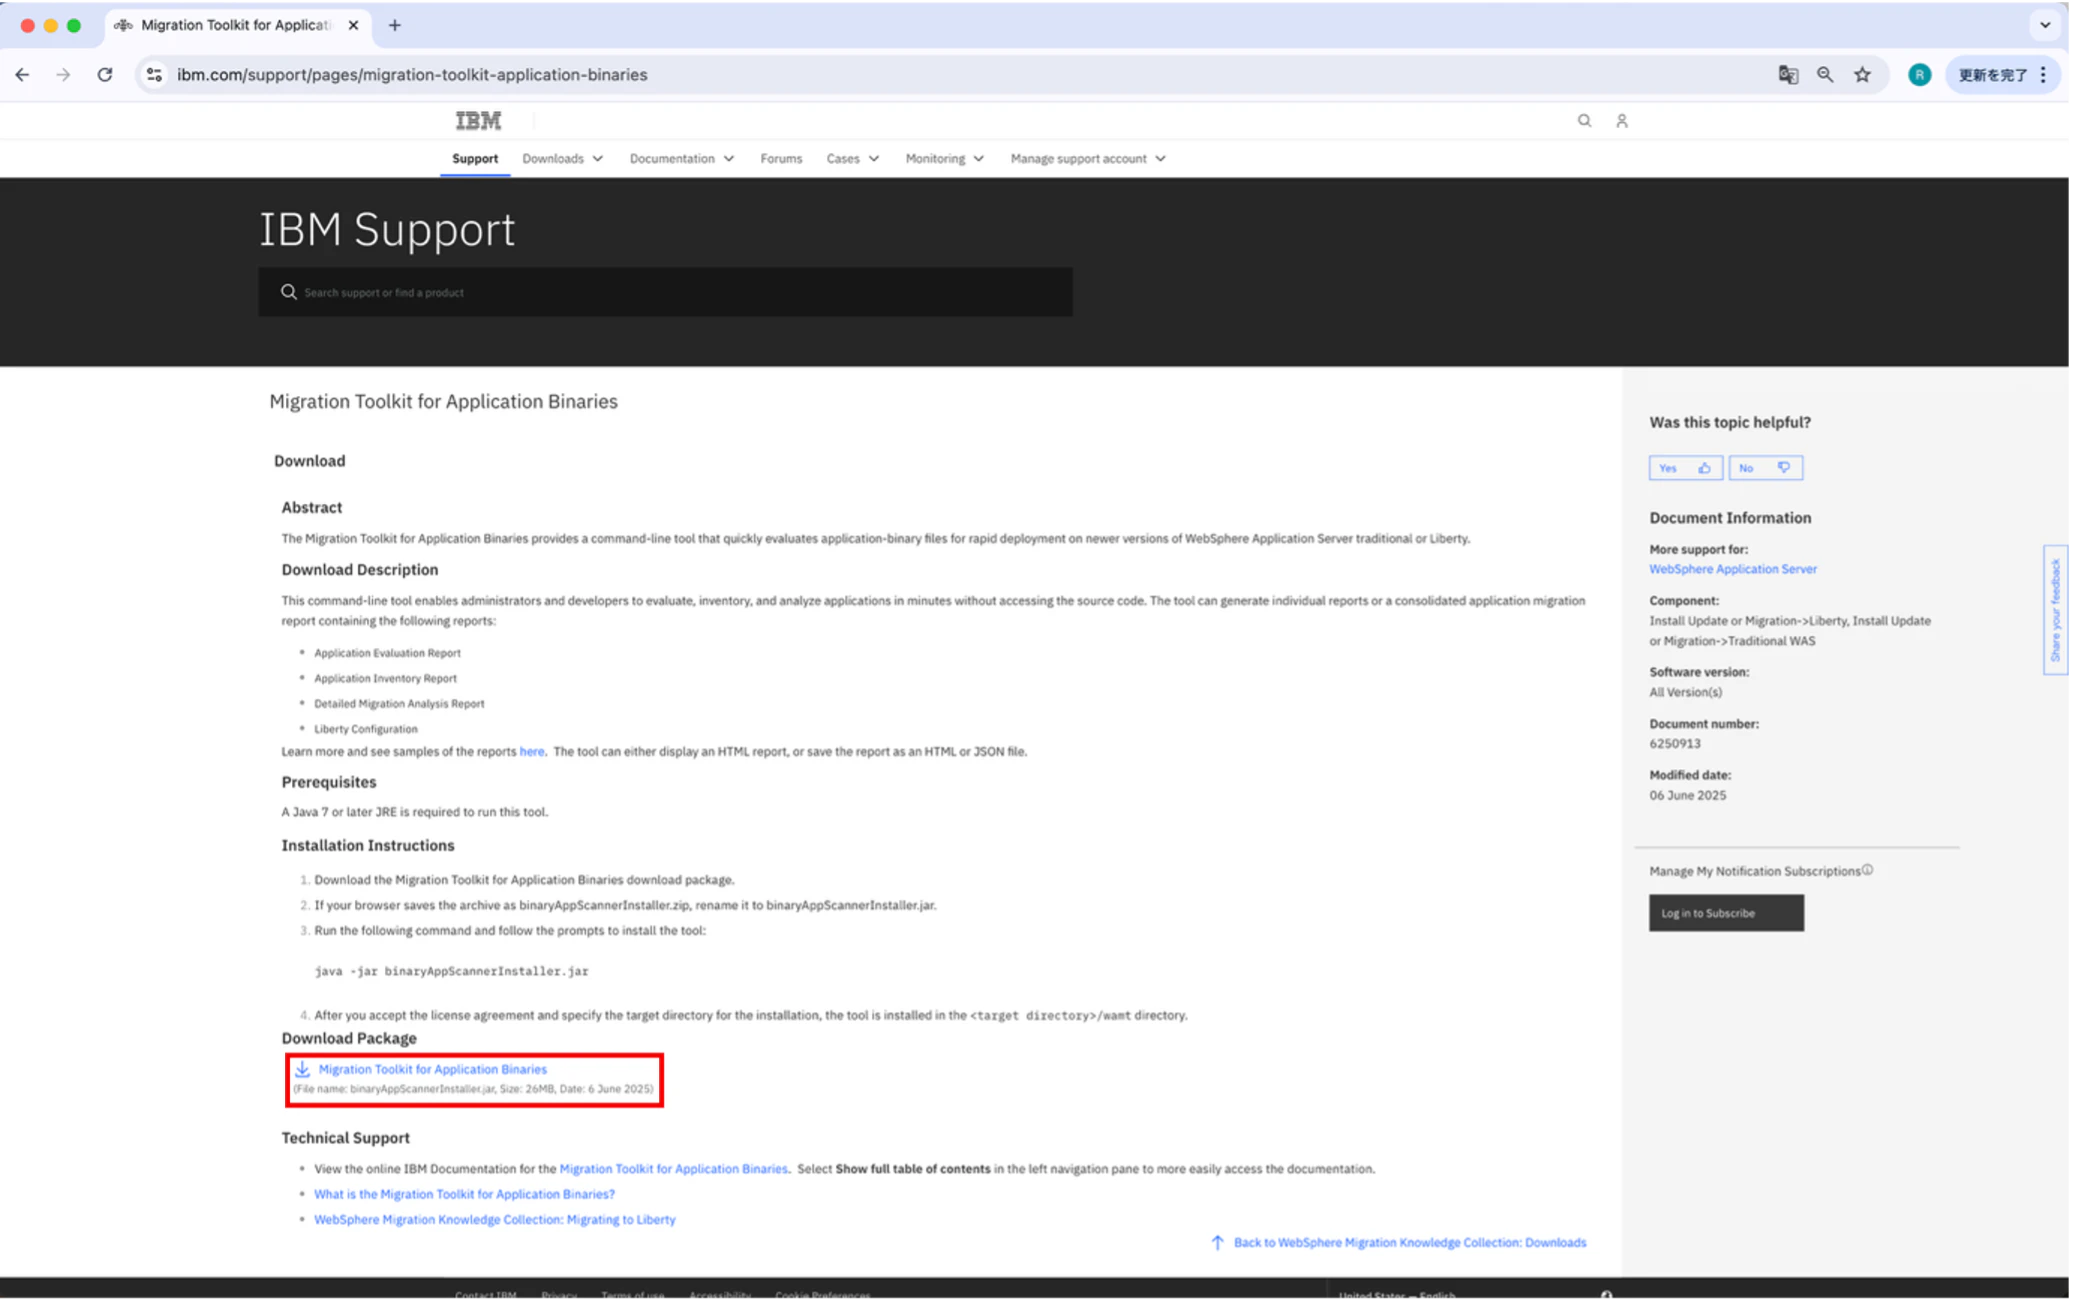The height and width of the screenshot is (1306, 2076).
Task: Click the Application Inventory Report bullet
Action: tap(385, 678)
